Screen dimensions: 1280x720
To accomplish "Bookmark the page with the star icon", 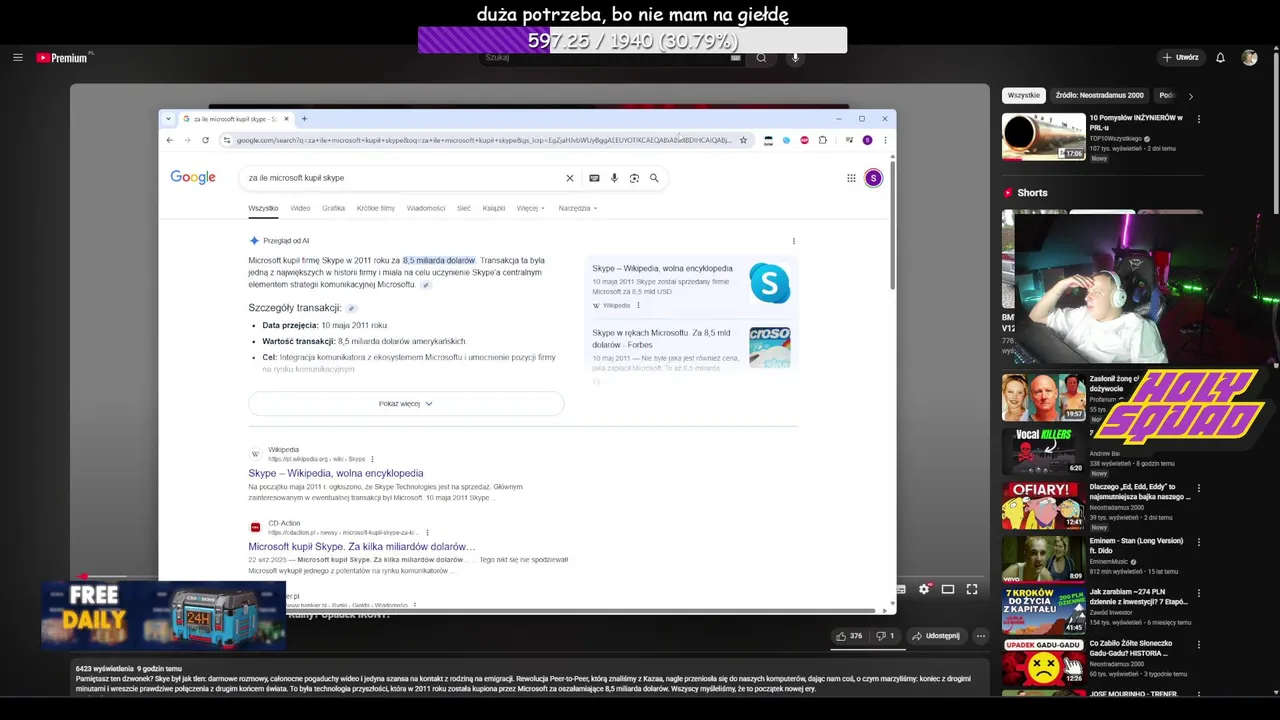I will (x=743, y=140).
